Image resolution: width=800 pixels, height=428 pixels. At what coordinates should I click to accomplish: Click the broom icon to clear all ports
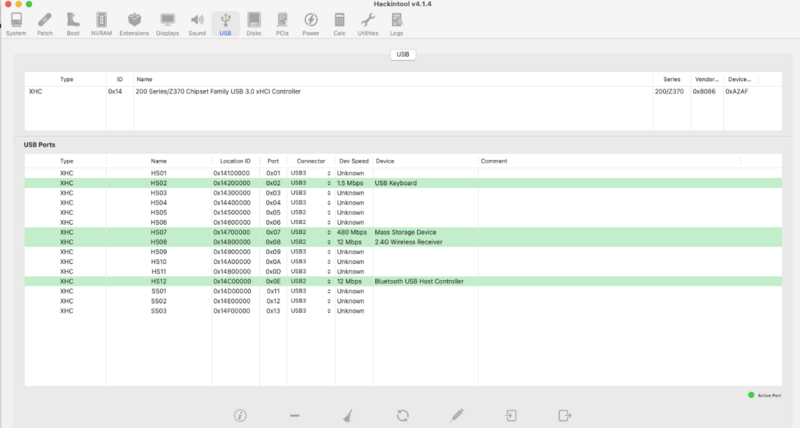(348, 414)
